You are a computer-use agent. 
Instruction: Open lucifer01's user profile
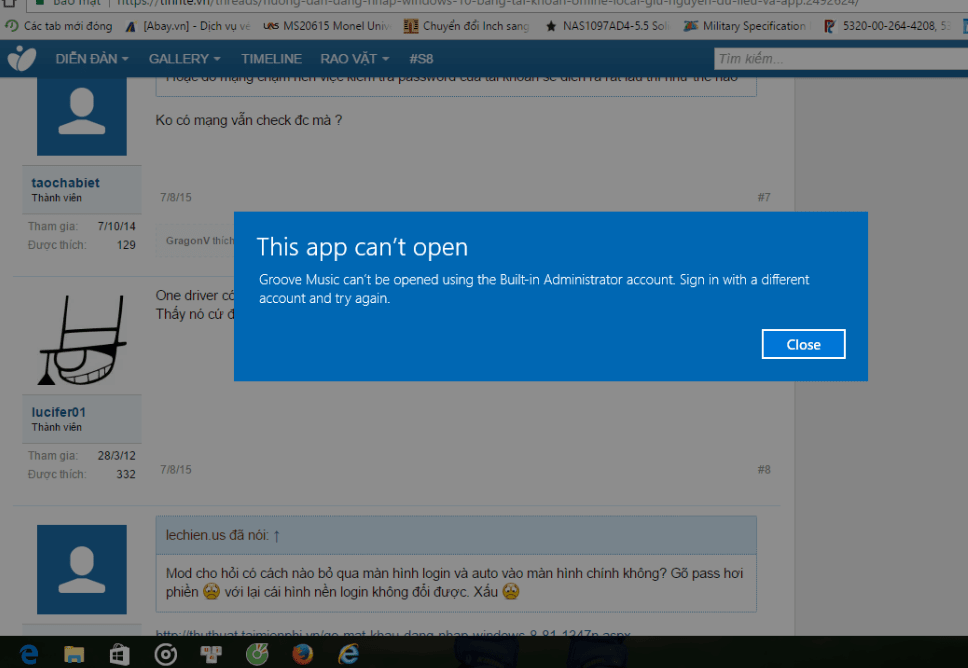(59, 412)
